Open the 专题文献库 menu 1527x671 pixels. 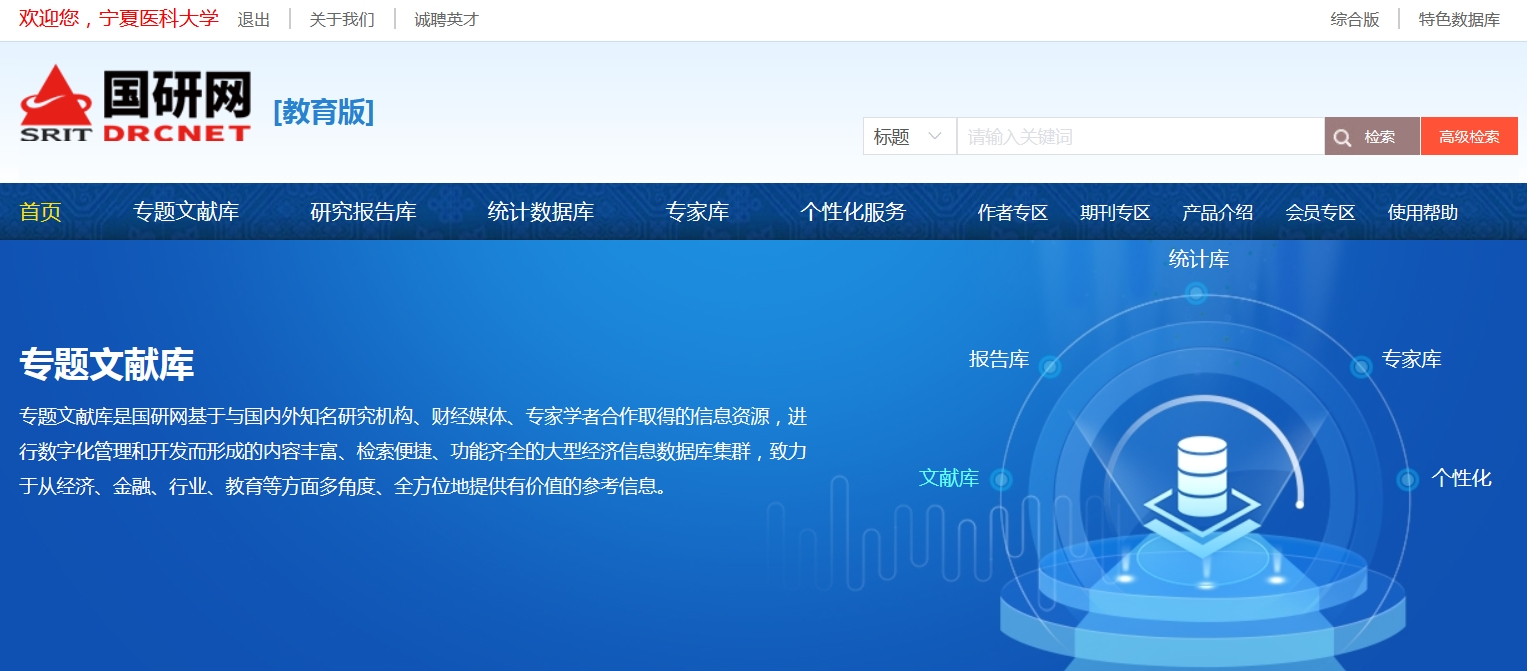(186, 212)
